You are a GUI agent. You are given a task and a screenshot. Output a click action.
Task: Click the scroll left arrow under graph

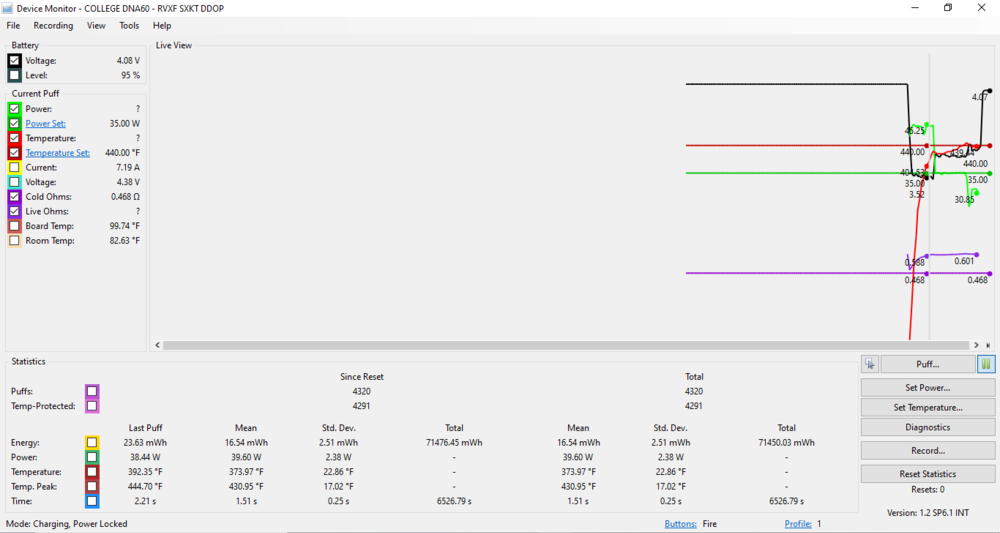tap(156, 345)
